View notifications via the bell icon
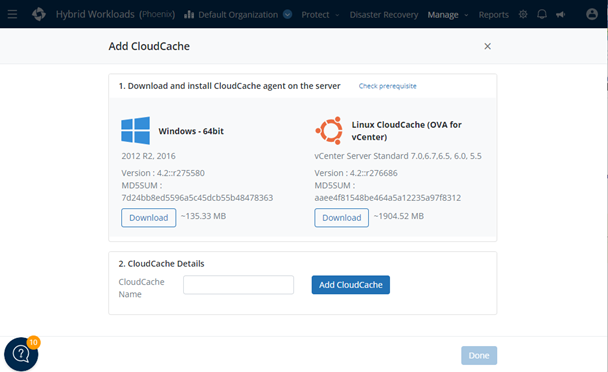This screenshot has height=372, width=608. pos(542,15)
